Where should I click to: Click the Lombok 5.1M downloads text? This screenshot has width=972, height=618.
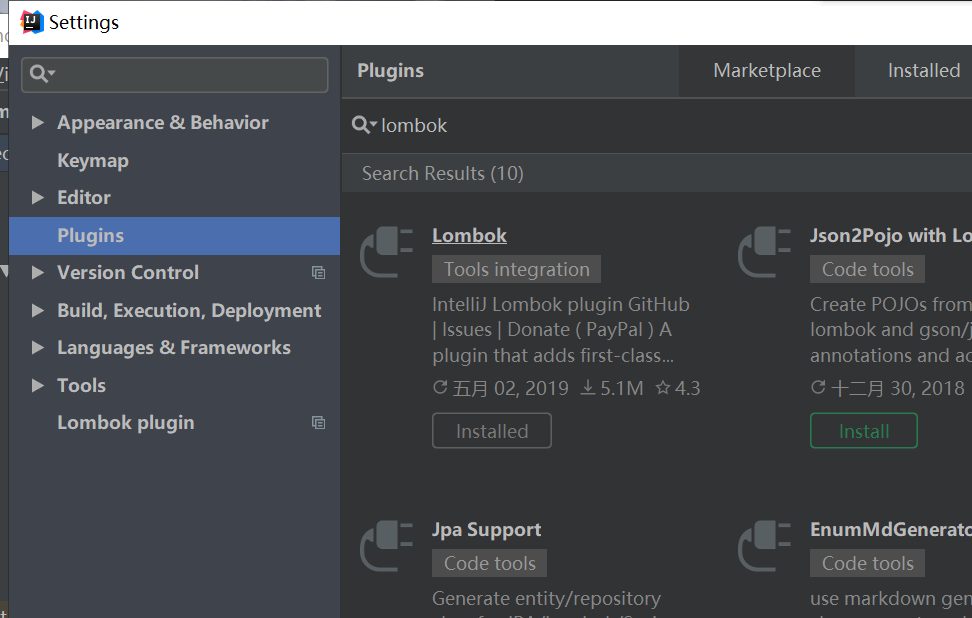tap(622, 388)
